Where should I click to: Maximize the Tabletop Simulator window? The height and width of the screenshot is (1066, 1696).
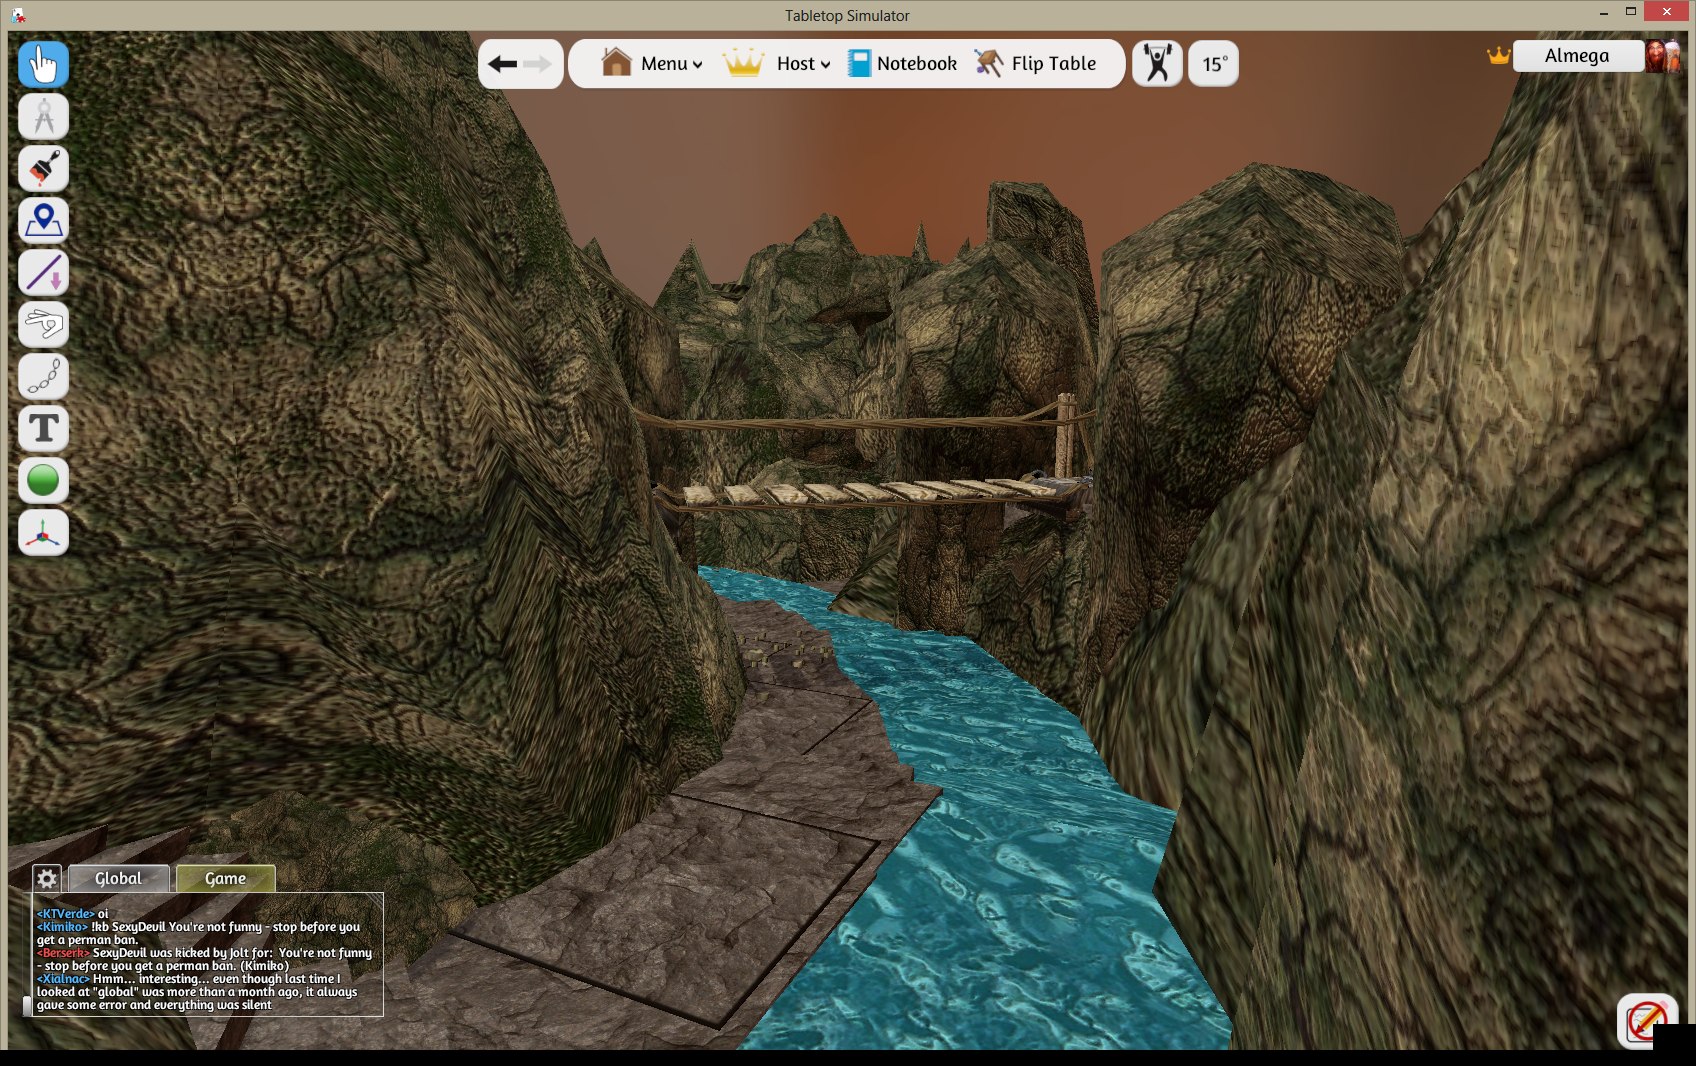pos(1631,12)
